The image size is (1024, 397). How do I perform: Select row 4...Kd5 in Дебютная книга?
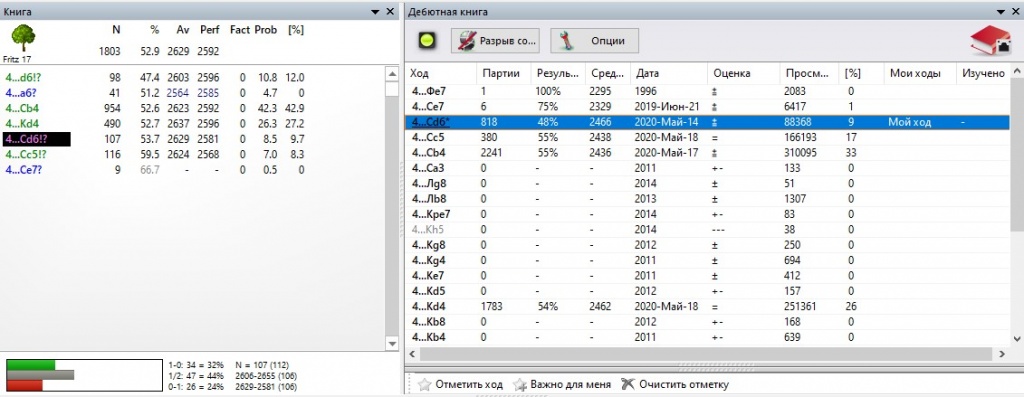[707, 291]
